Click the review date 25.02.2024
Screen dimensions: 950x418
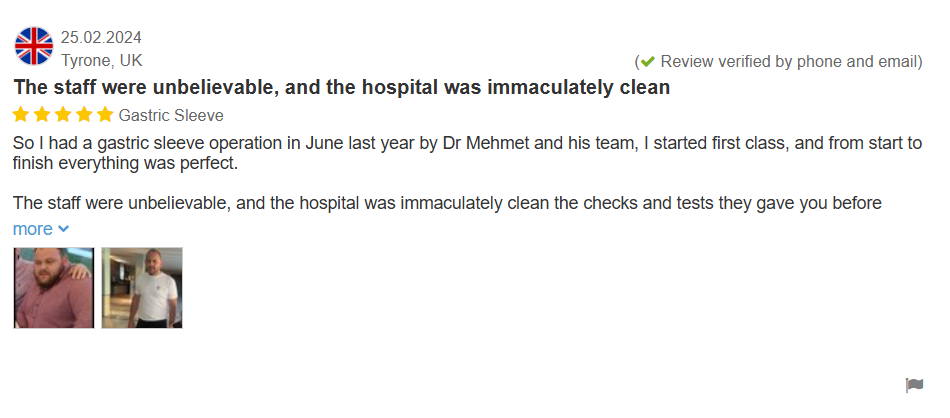pos(101,38)
